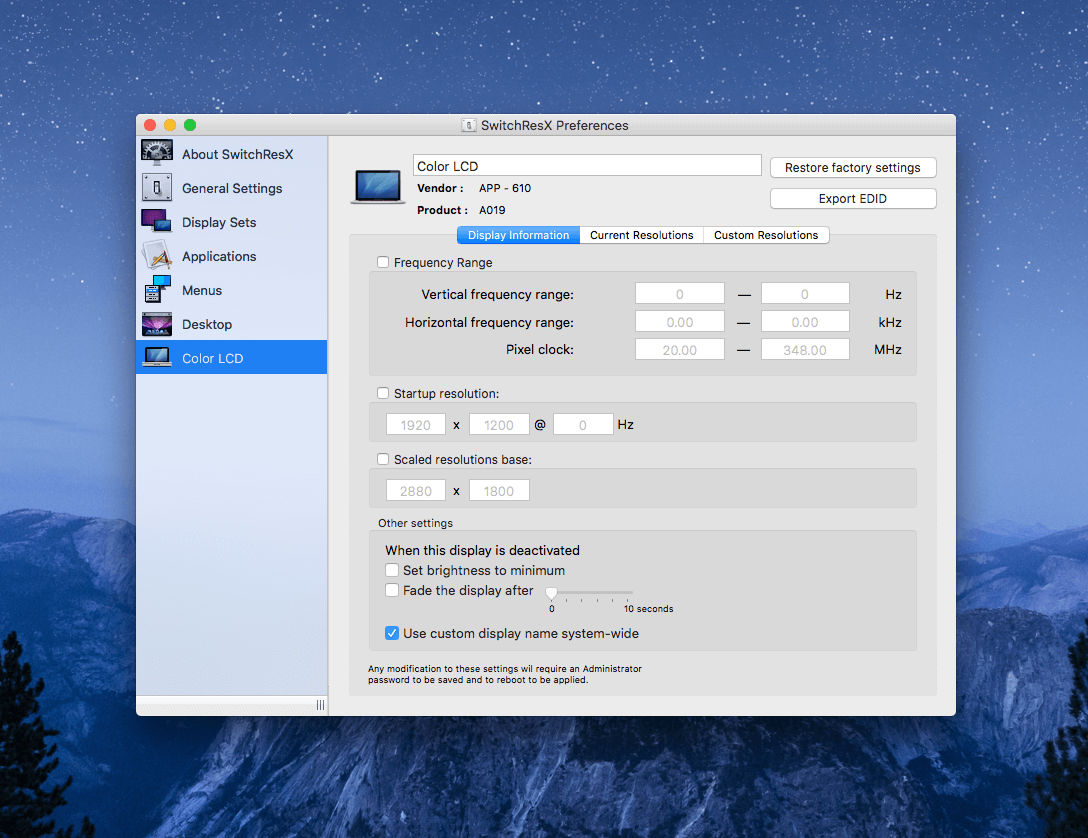This screenshot has height=838, width=1088.
Task: Open the Desktop section label
Action: [x=207, y=324]
